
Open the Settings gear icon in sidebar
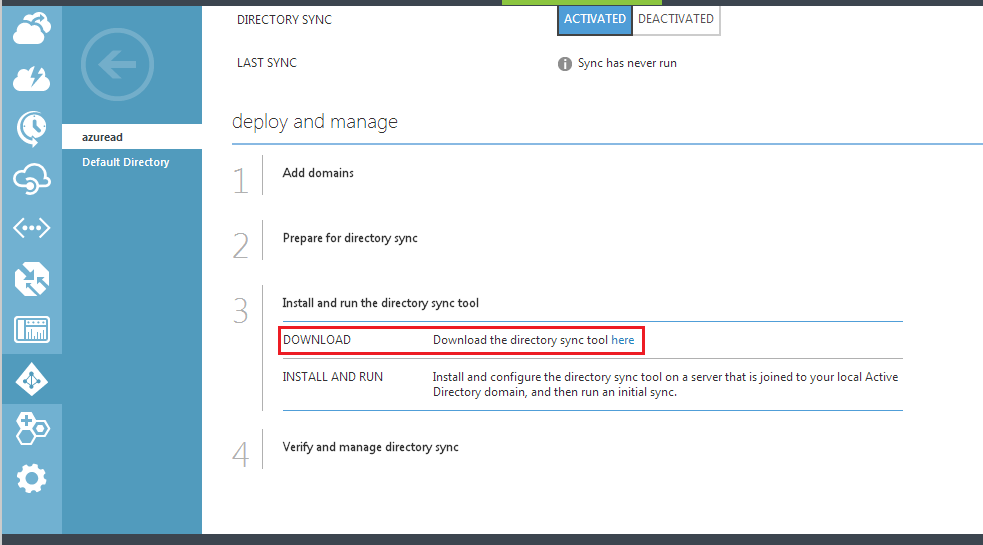coord(32,479)
